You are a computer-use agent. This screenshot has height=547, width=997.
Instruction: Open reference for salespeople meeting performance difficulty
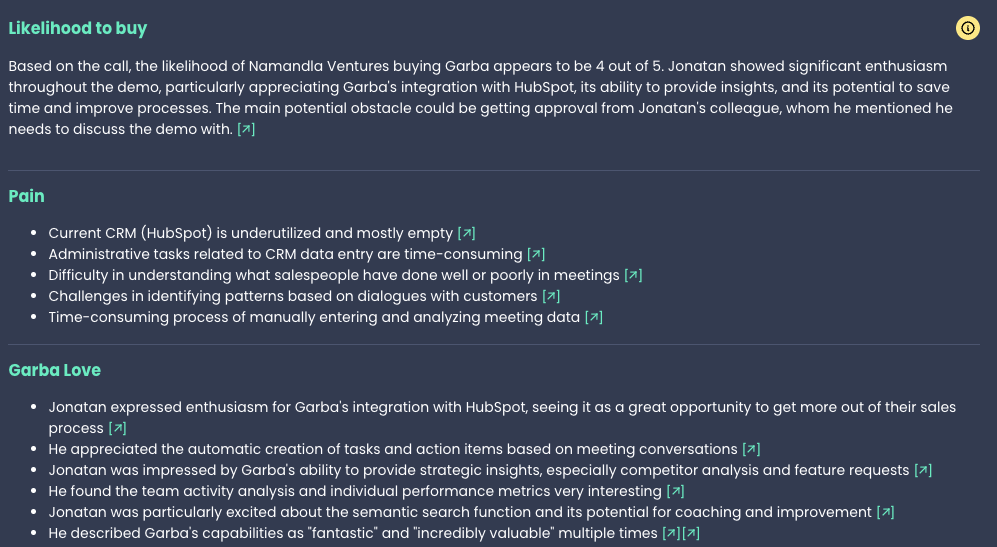[633, 276]
